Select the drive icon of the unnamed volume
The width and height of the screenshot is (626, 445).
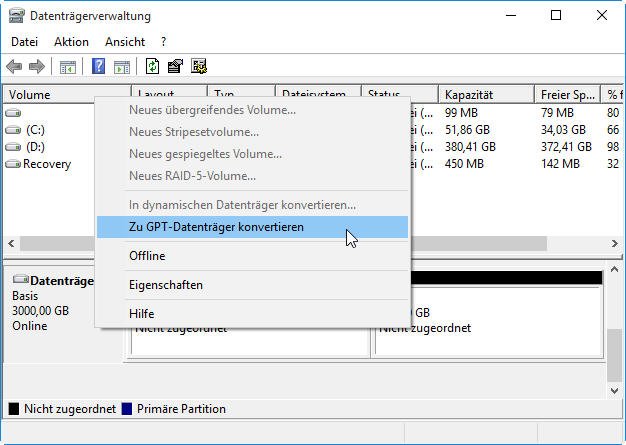(x=13, y=113)
